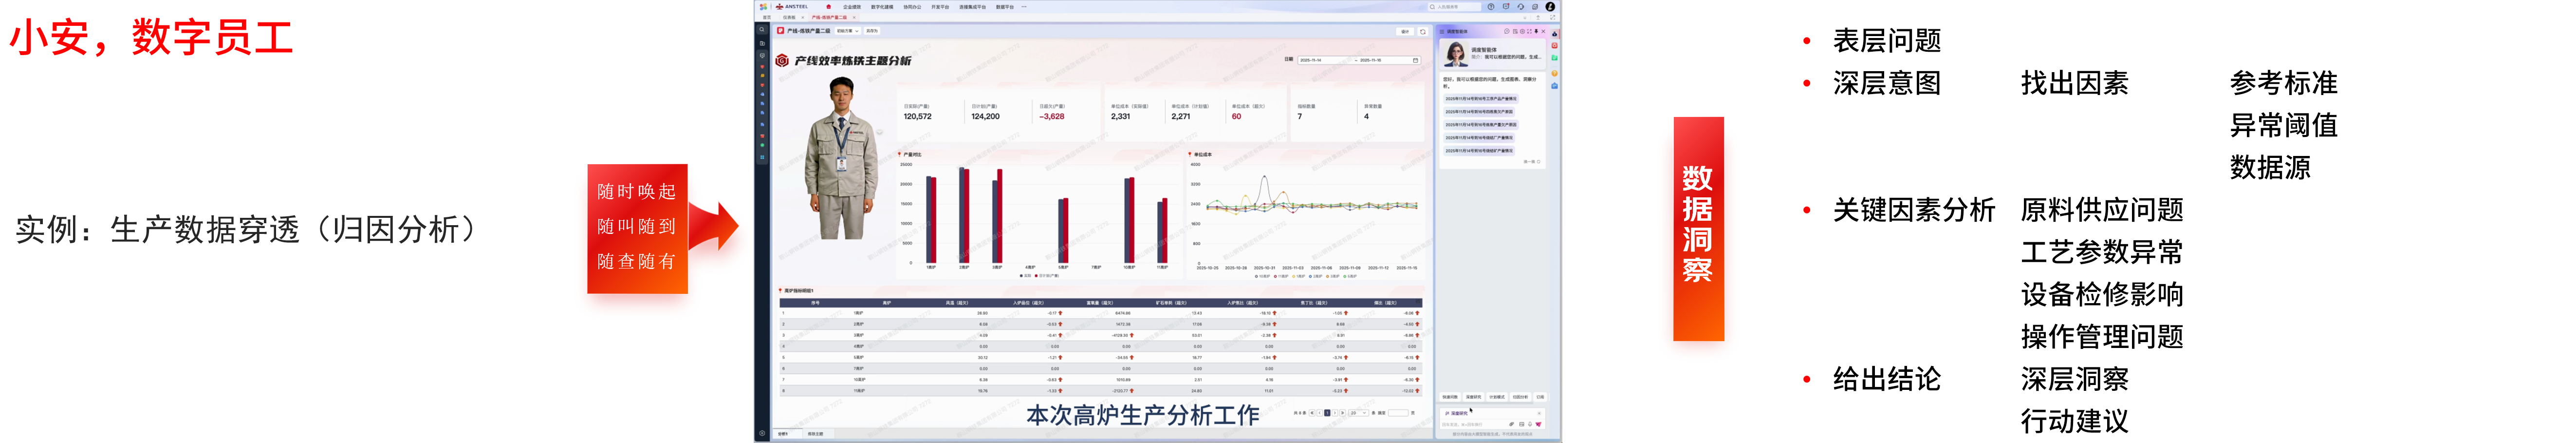The width and height of the screenshot is (2576, 443).
Task: Expand the 调度智能体 panel to fullscreen
Action: click(x=1529, y=32)
